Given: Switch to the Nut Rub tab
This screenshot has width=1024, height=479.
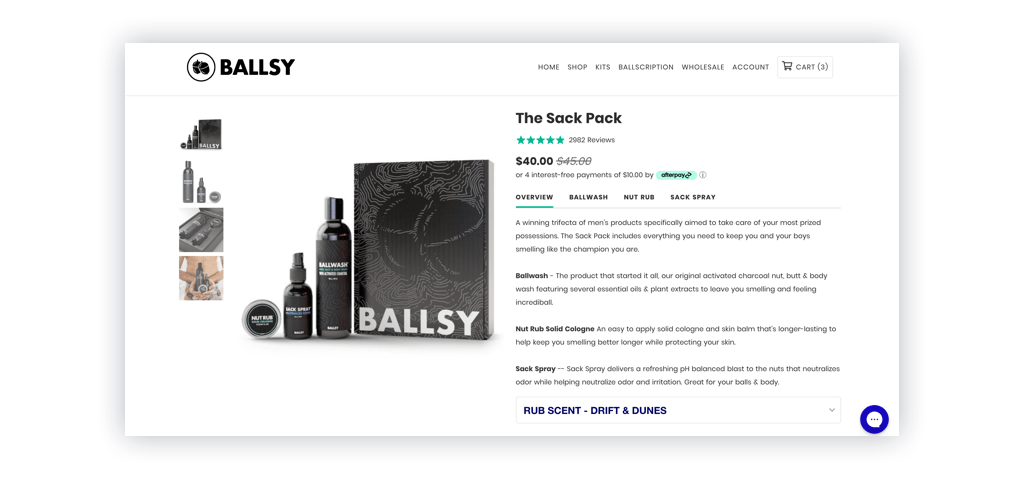Looking at the screenshot, I should (639, 197).
